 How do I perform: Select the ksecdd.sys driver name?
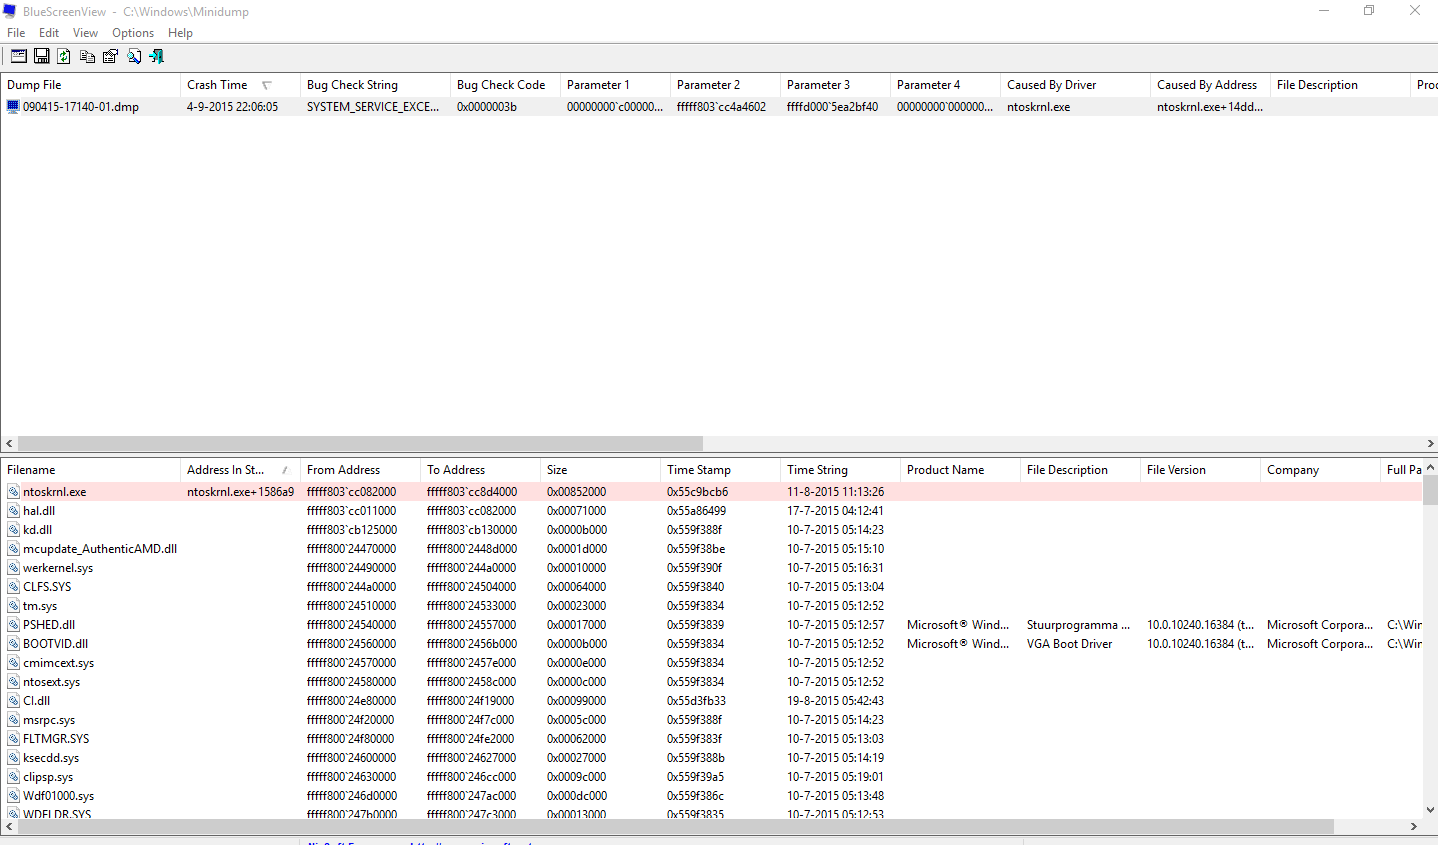51,758
